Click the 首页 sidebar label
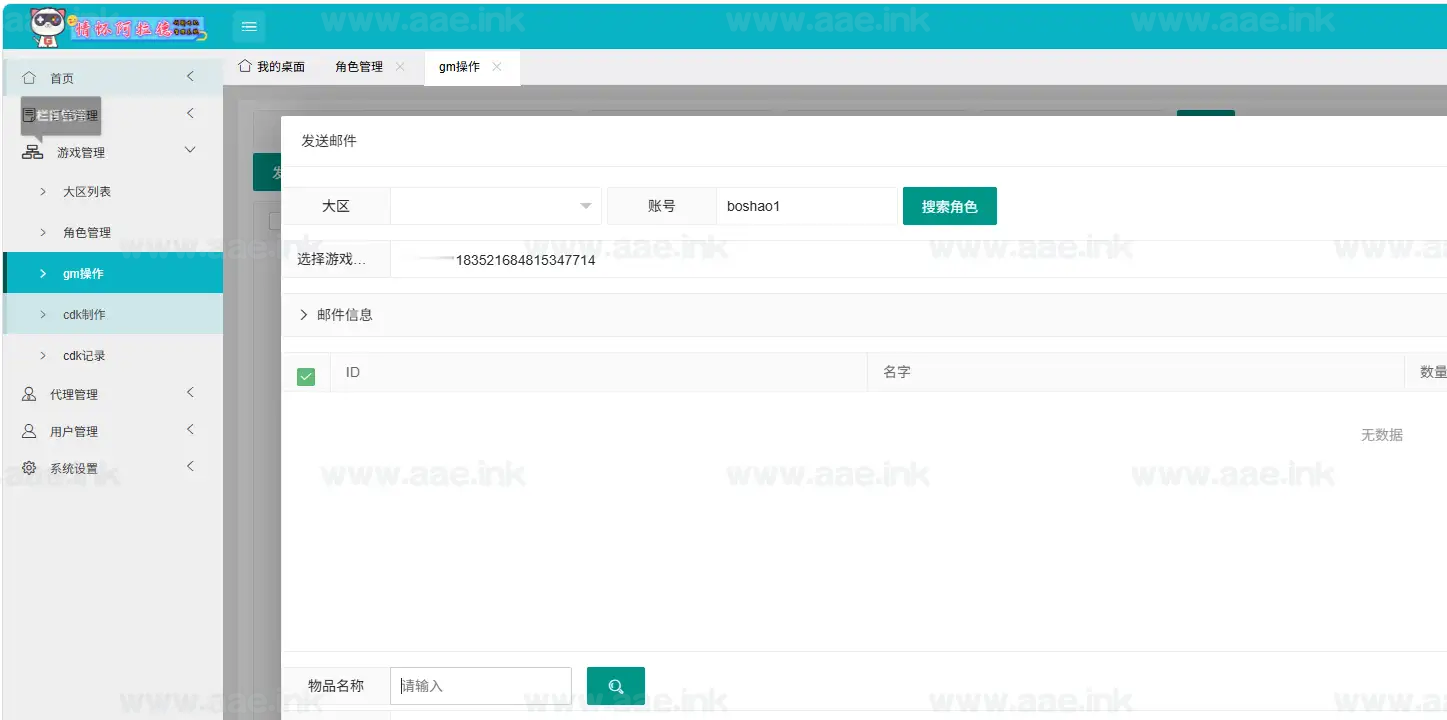Viewport: 1447px width, 720px height. [62, 78]
